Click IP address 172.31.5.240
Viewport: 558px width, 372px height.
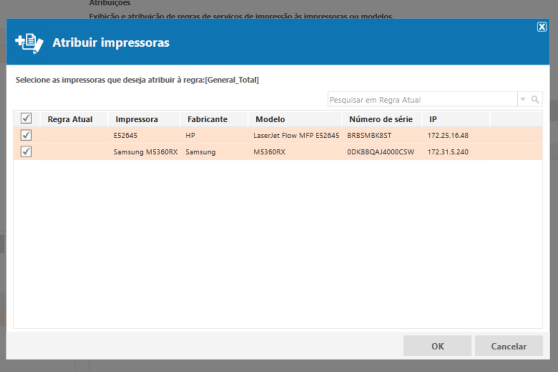[x=448, y=152]
